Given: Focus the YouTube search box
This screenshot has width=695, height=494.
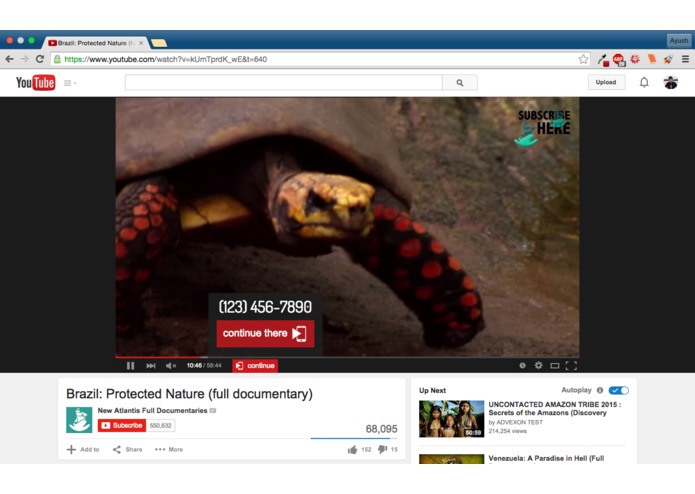Looking at the screenshot, I should [x=284, y=82].
